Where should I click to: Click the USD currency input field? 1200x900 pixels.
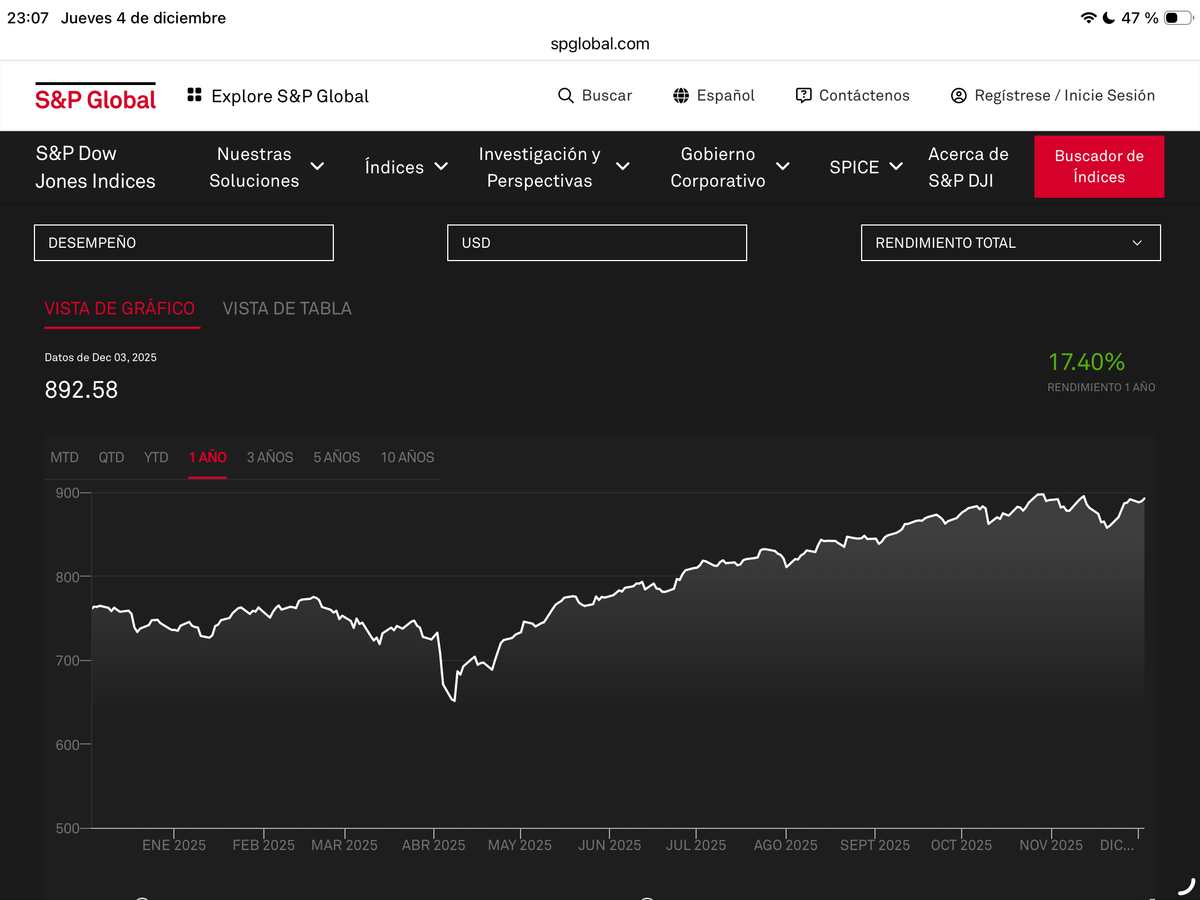[596, 242]
